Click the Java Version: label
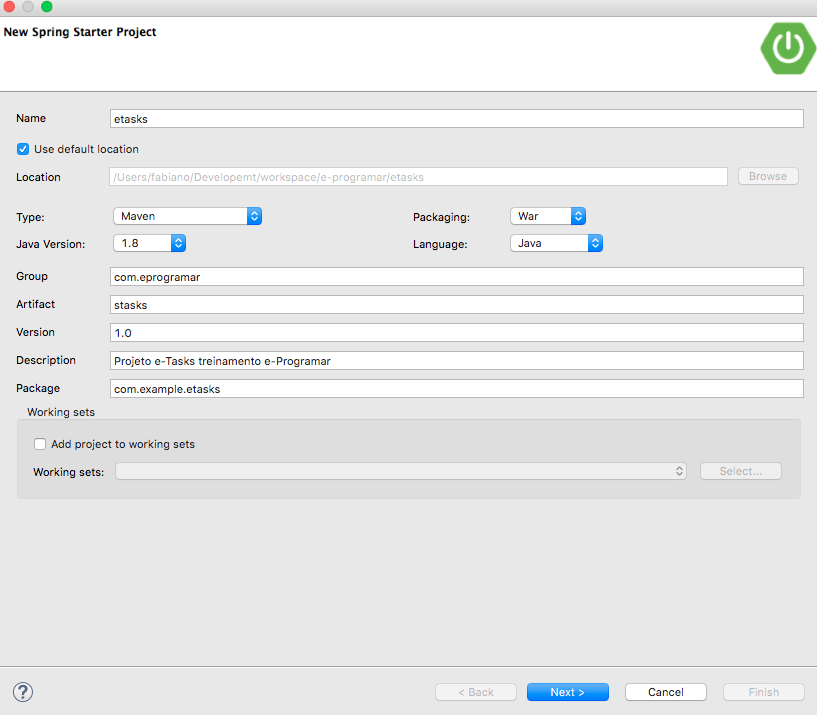The width and height of the screenshot is (817, 715). pos(51,244)
